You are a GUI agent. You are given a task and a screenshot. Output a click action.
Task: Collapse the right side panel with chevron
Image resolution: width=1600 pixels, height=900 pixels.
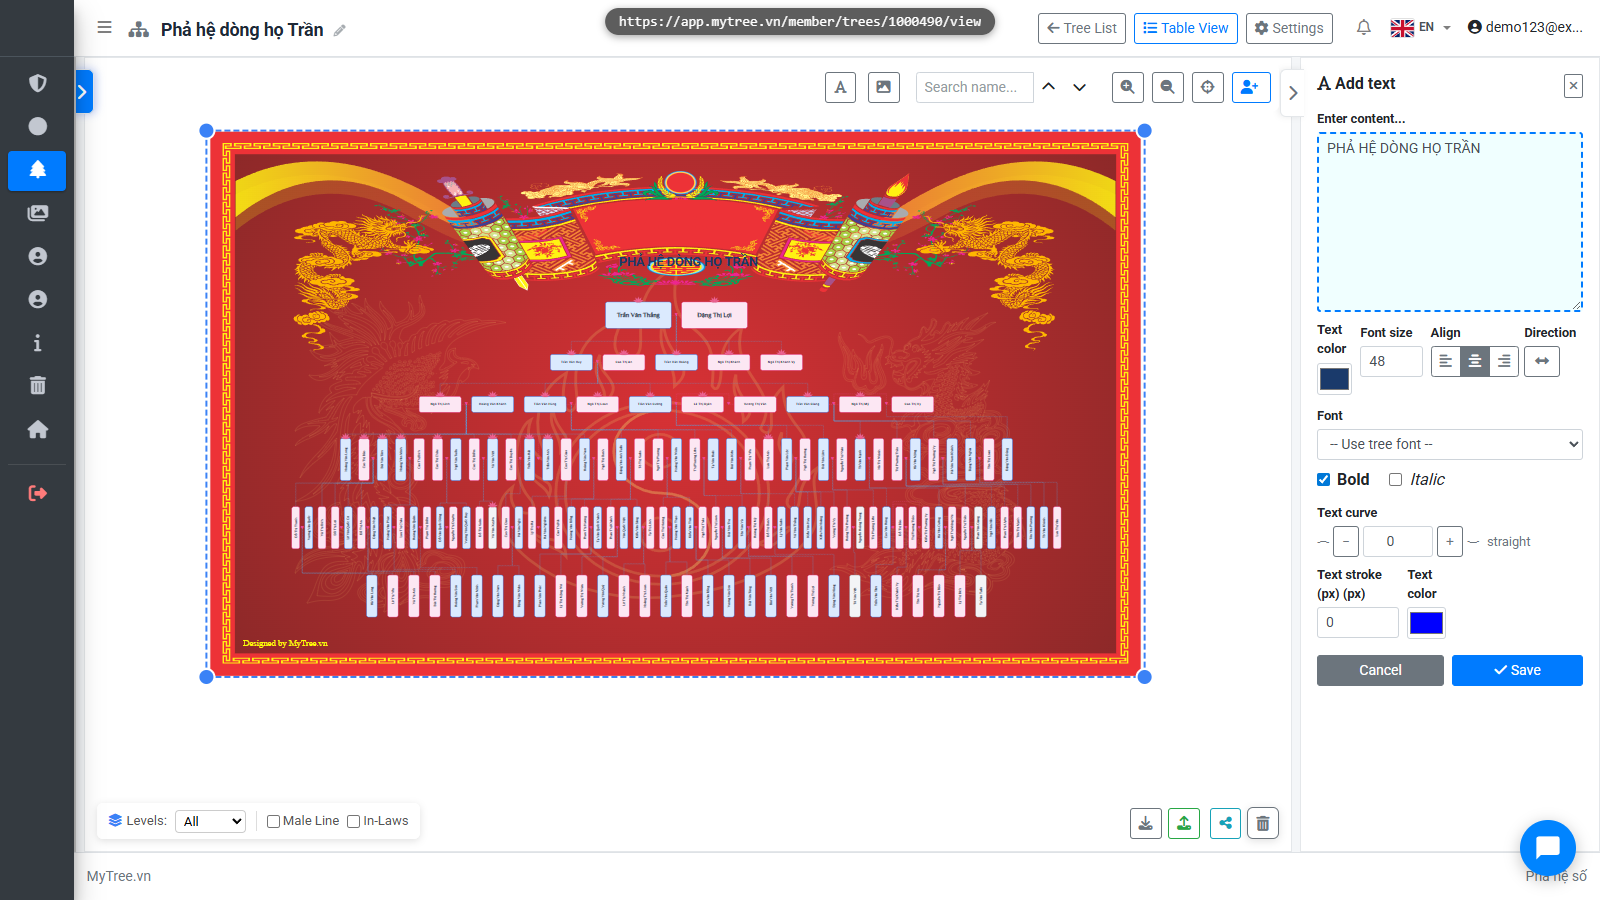(x=1293, y=93)
